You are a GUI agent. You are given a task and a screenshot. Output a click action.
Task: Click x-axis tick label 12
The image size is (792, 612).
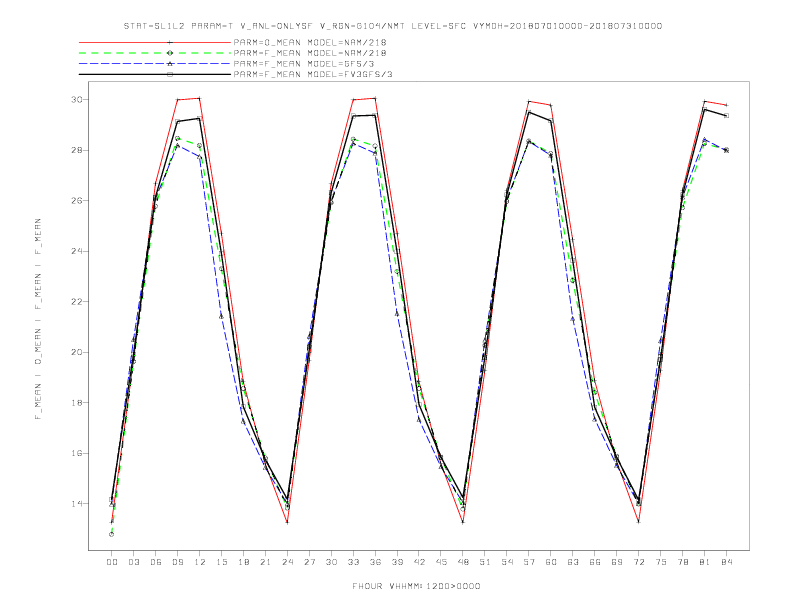click(200, 562)
